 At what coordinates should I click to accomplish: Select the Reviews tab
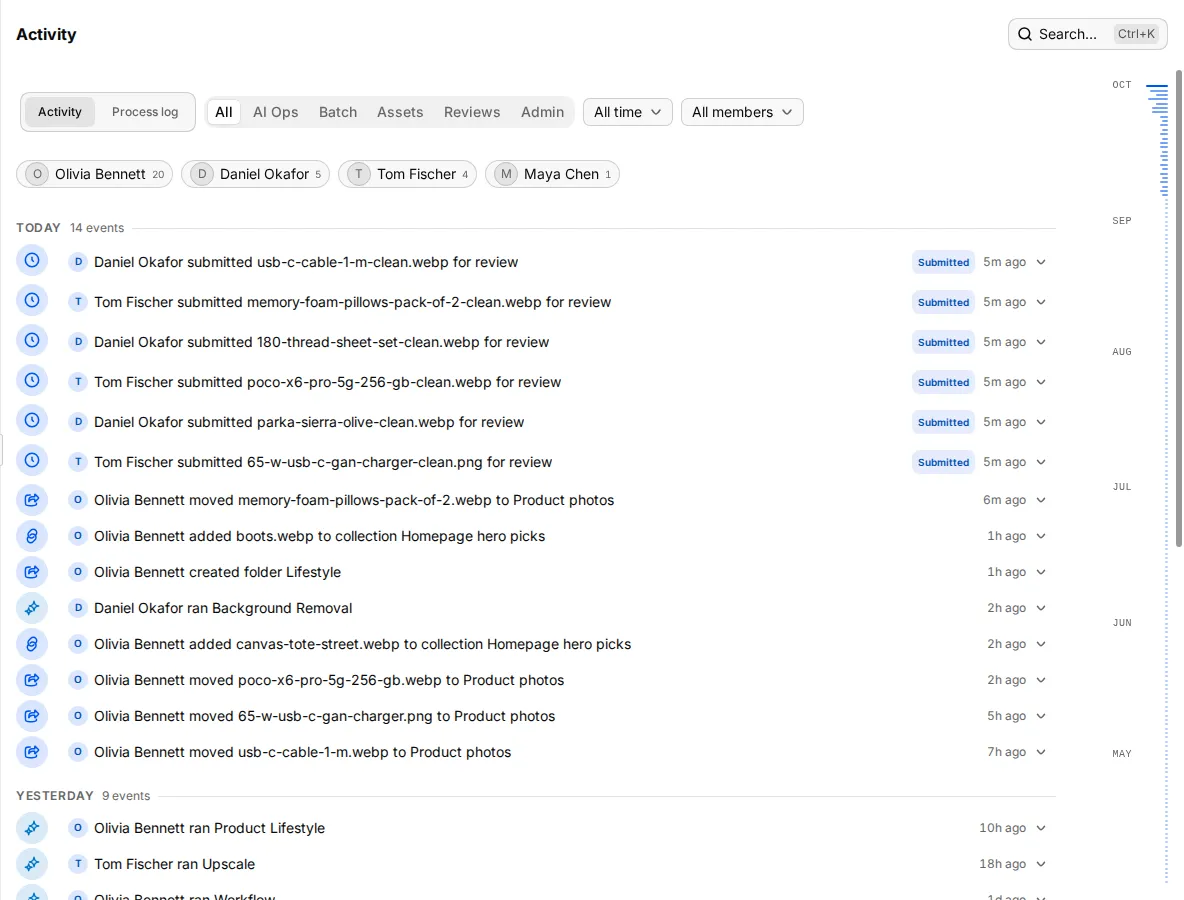click(x=472, y=112)
